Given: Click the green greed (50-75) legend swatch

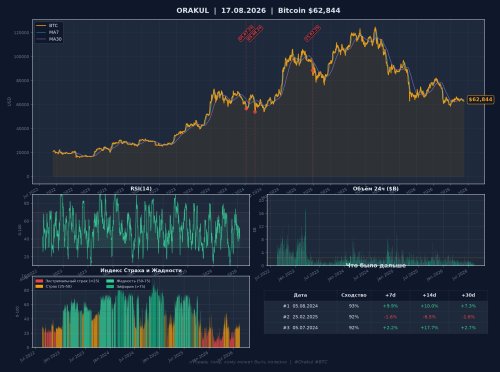Looking at the screenshot, I should click(110, 281).
